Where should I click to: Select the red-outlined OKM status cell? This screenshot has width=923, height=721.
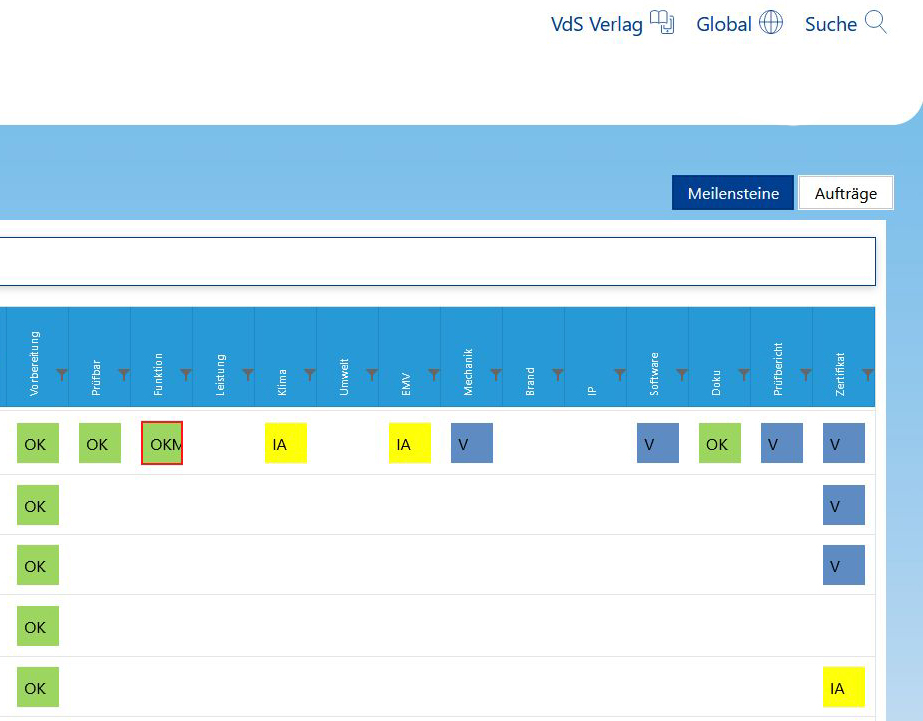tap(162, 443)
